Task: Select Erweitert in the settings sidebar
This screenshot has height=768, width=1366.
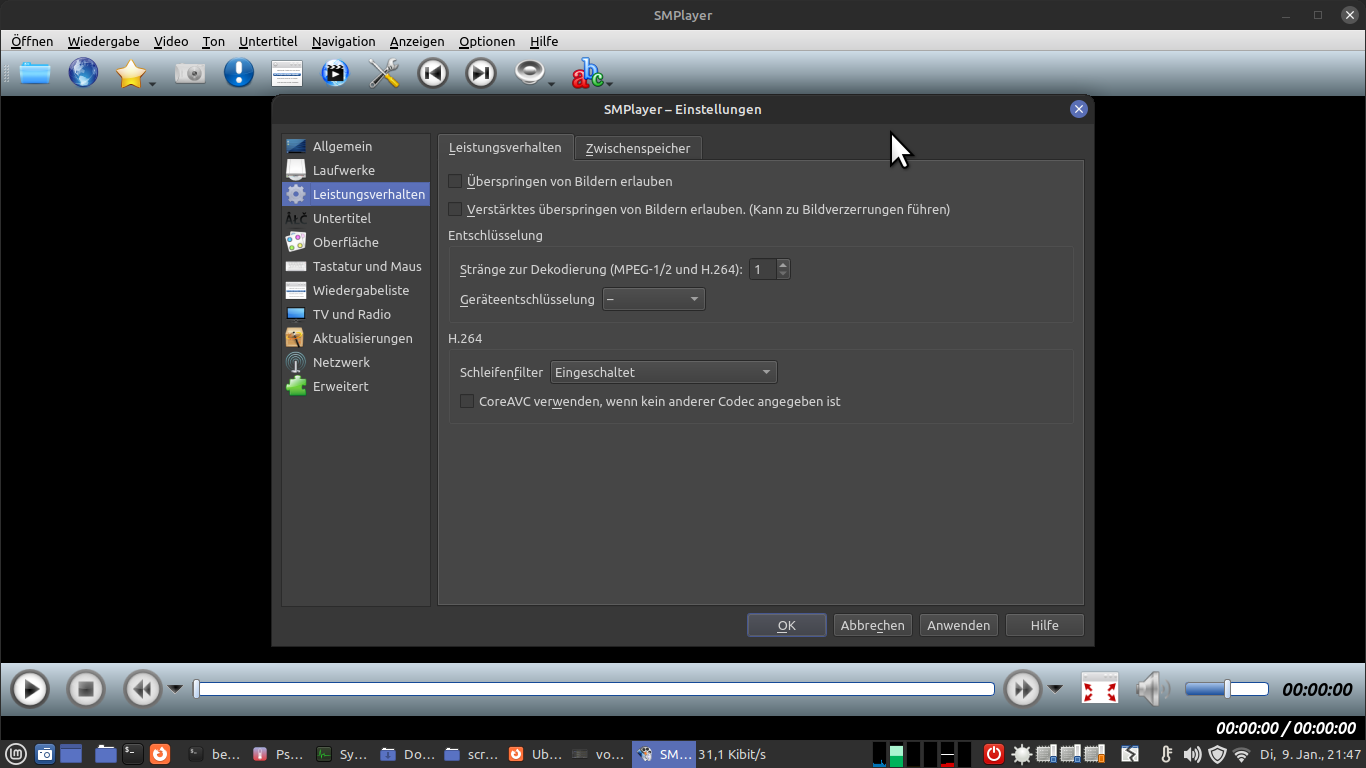Action: [x=356, y=386]
